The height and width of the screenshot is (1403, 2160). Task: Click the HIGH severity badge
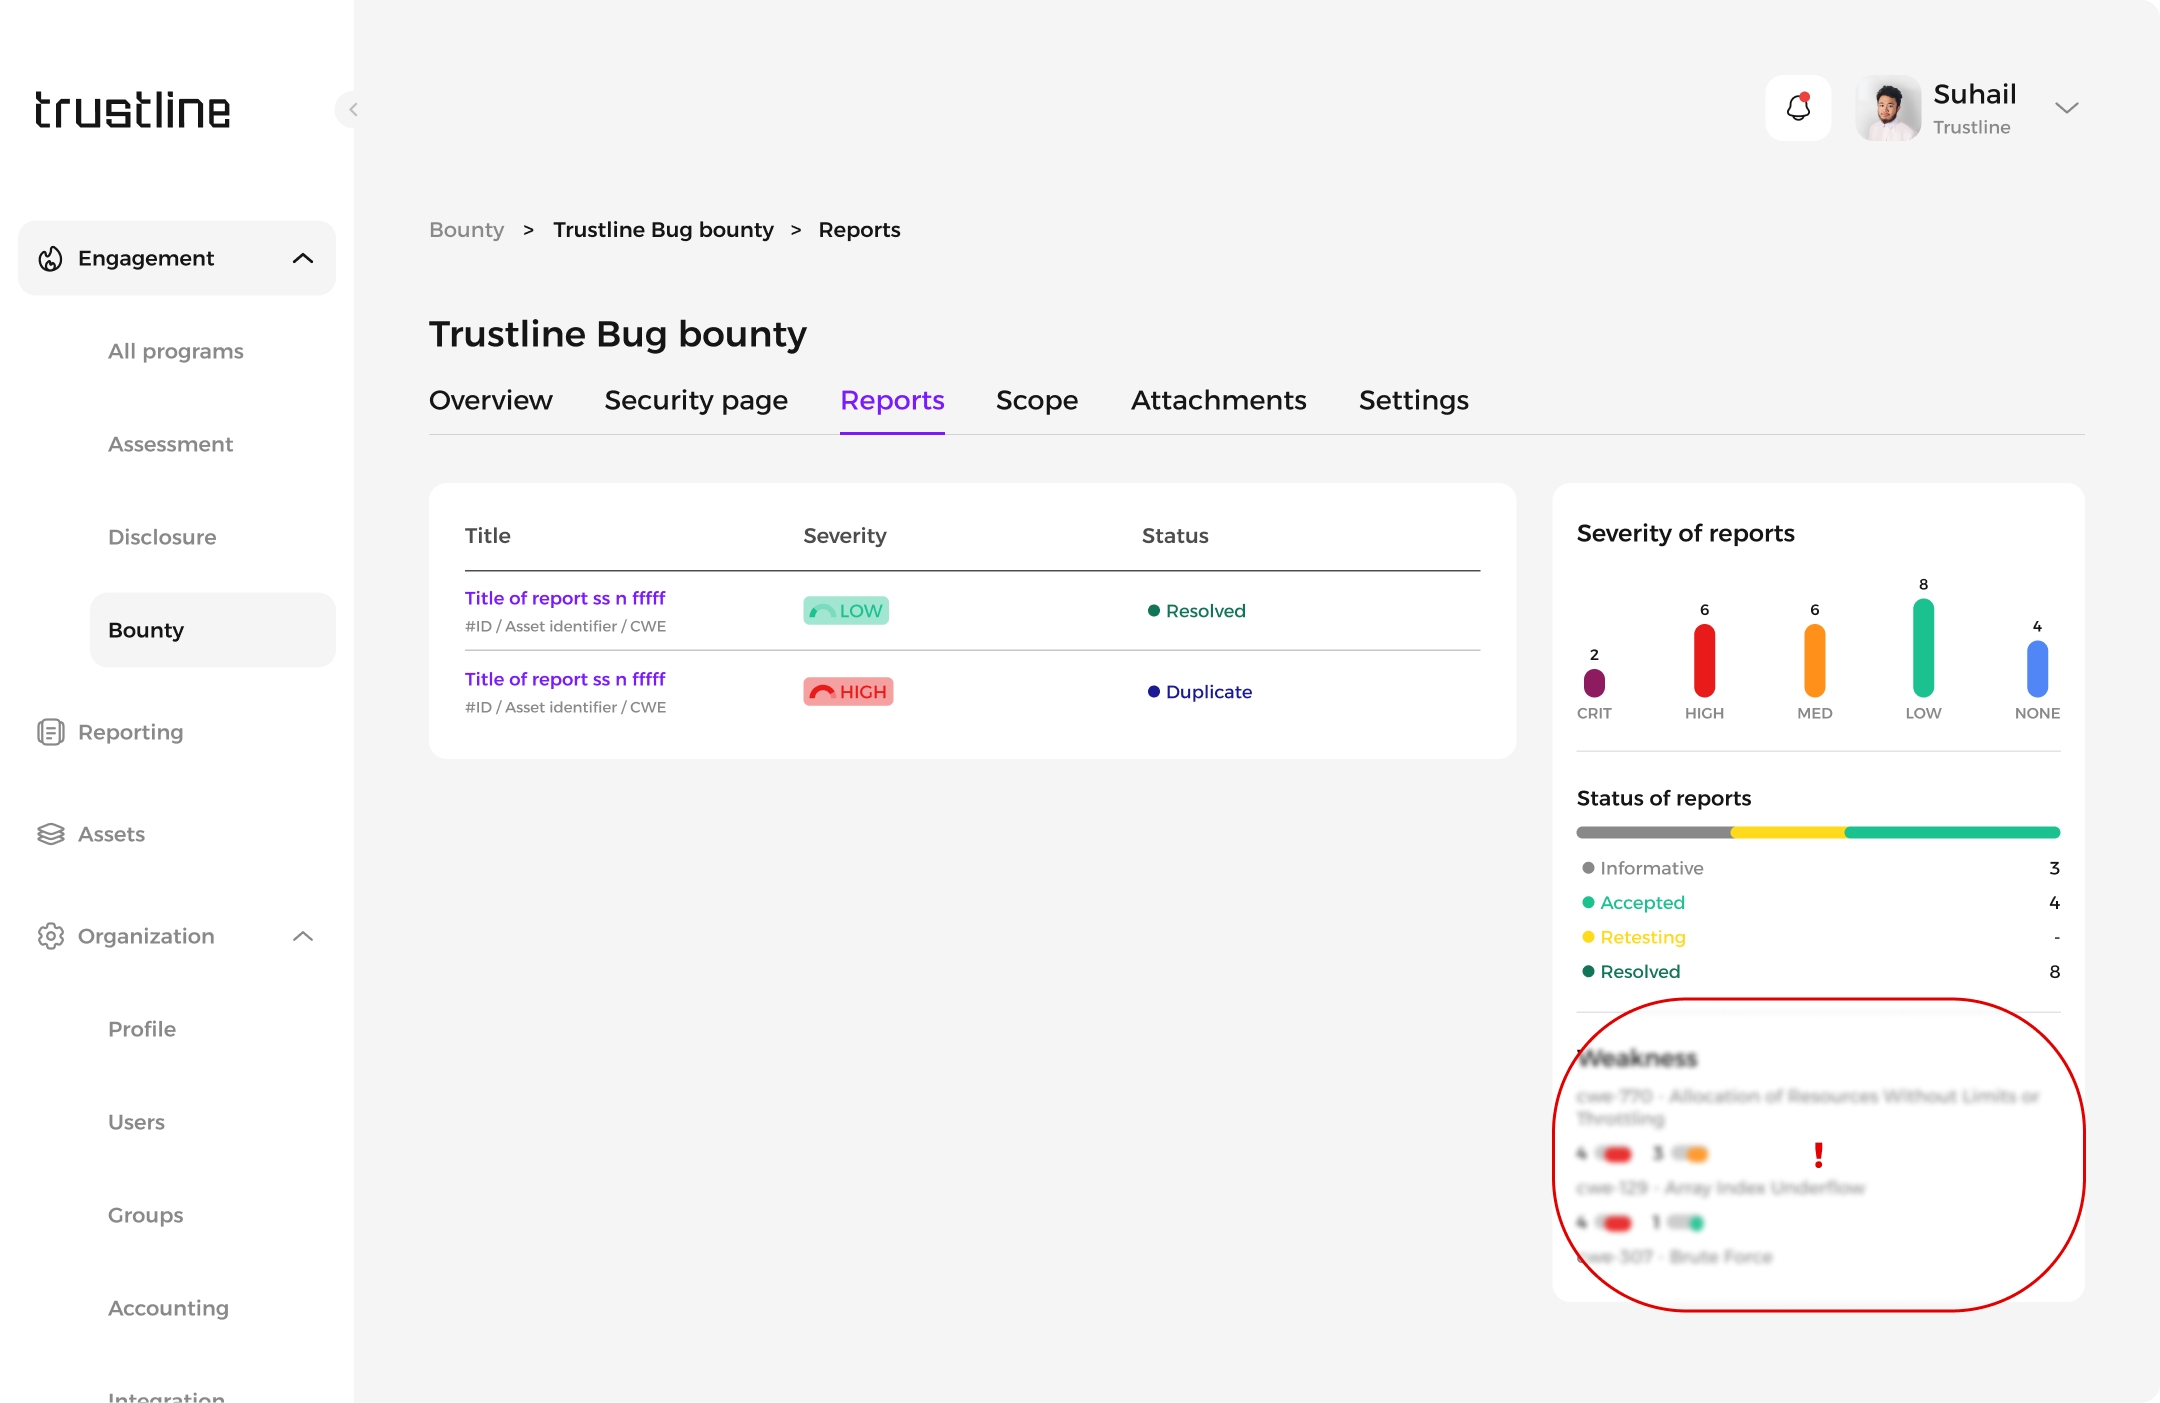[x=848, y=692]
